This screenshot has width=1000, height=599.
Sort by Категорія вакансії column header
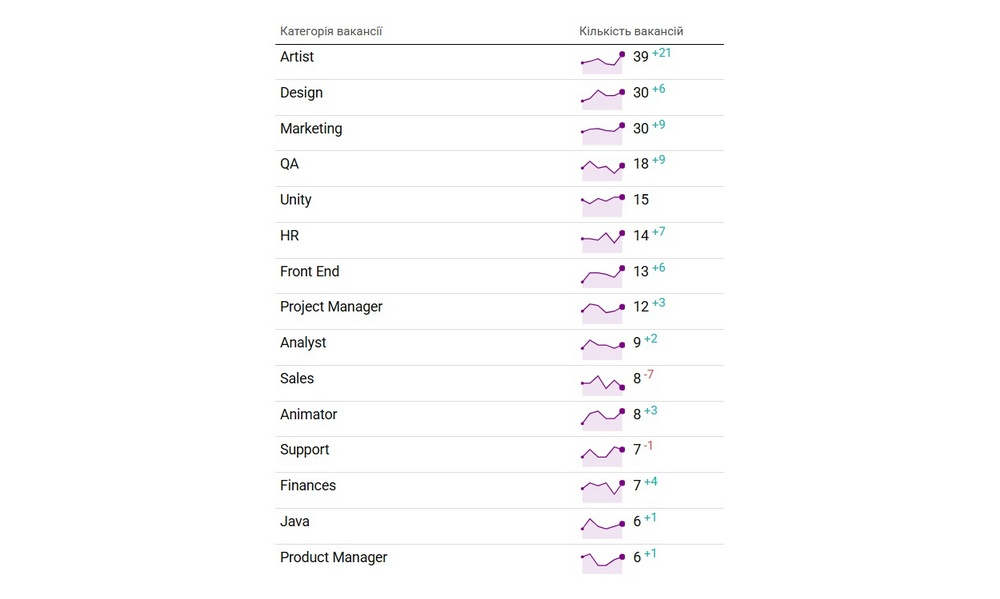click(x=331, y=31)
